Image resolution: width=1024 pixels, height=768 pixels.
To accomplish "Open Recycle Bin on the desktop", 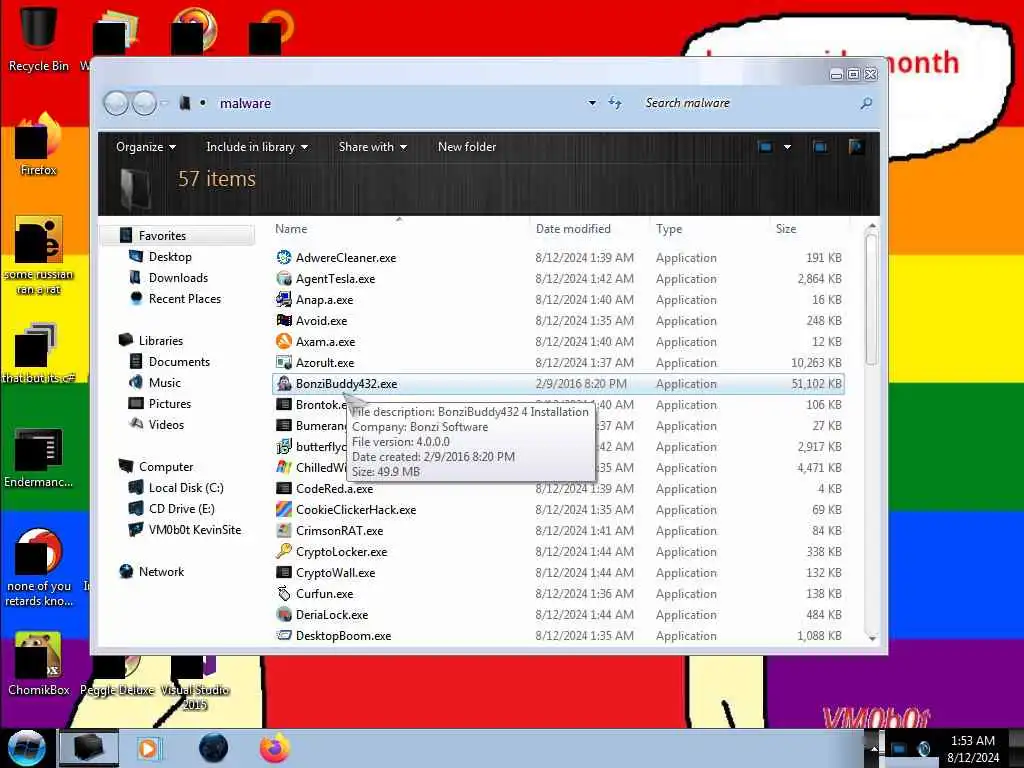I will pos(38,38).
